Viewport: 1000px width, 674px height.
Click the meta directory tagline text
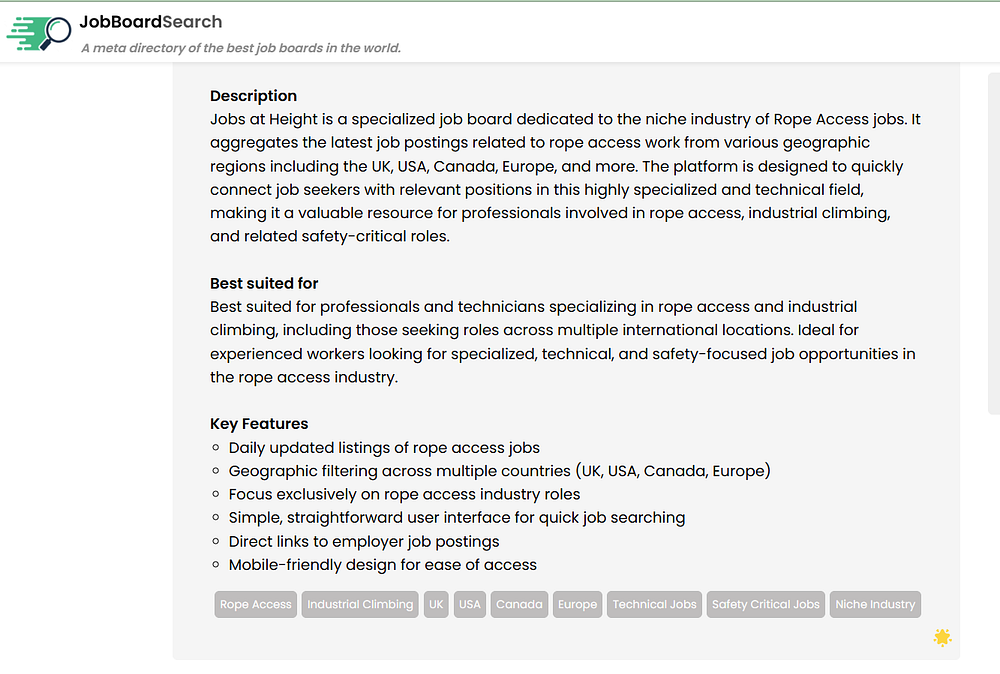[x=241, y=48]
